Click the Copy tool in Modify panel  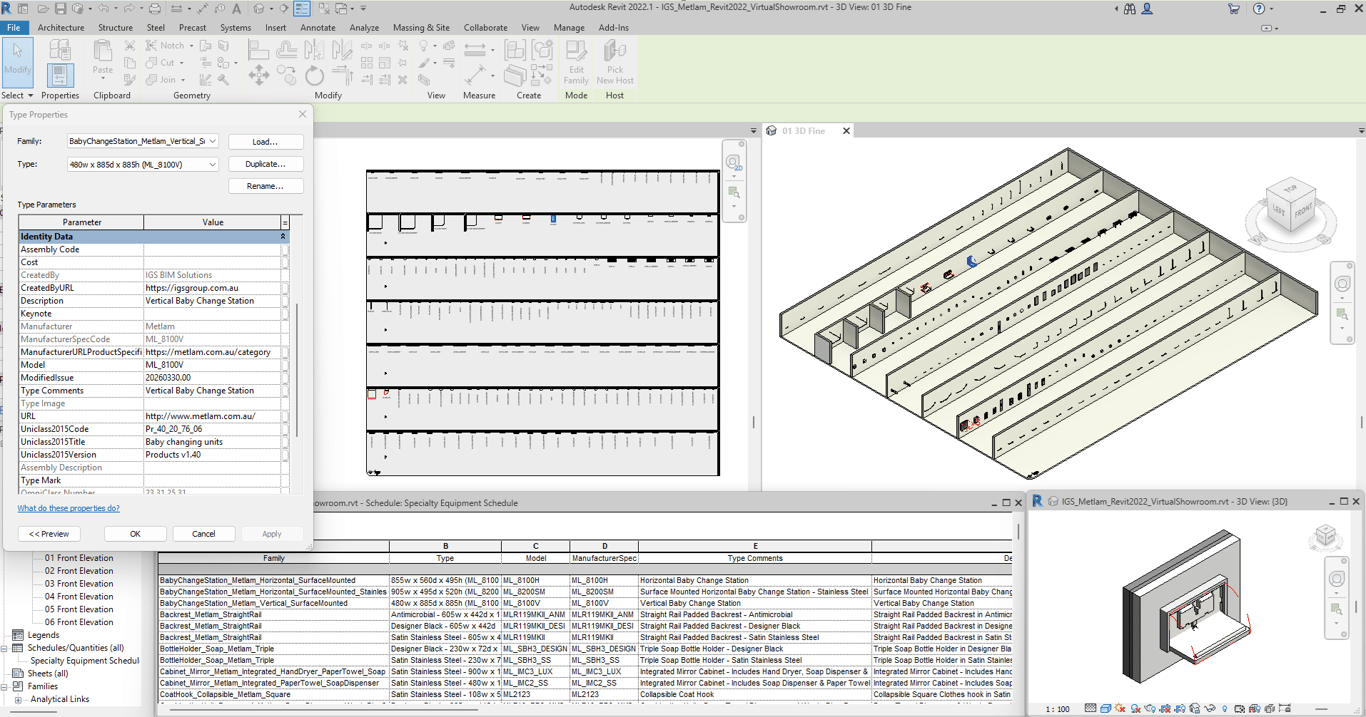pyautogui.click(x=287, y=75)
